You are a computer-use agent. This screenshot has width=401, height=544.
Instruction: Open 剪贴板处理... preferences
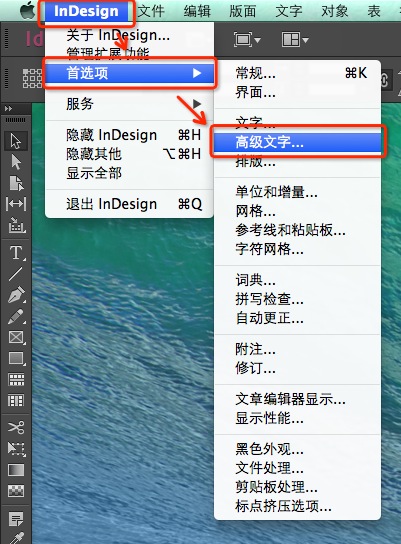298,486
